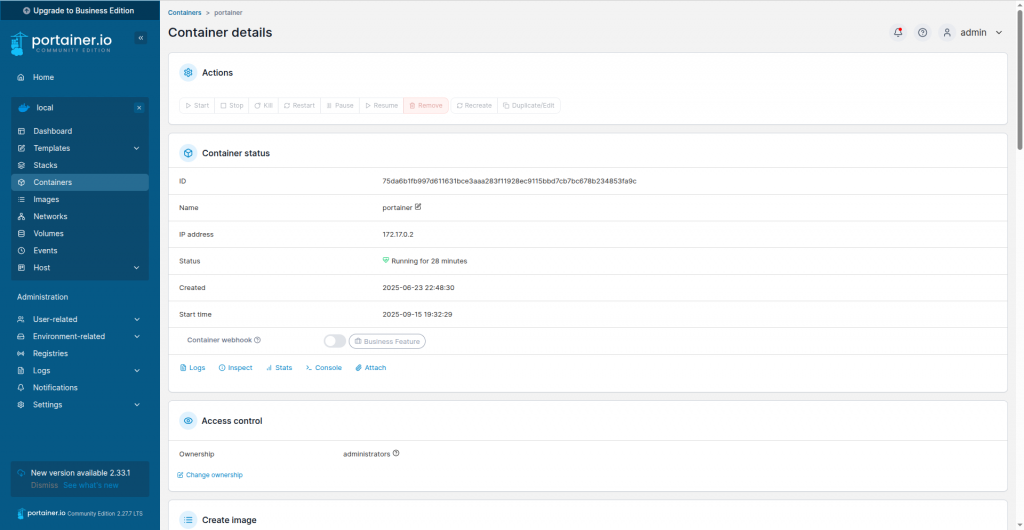
Task: Click the Containers breadcrumb link
Action: (x=185, y=12)
